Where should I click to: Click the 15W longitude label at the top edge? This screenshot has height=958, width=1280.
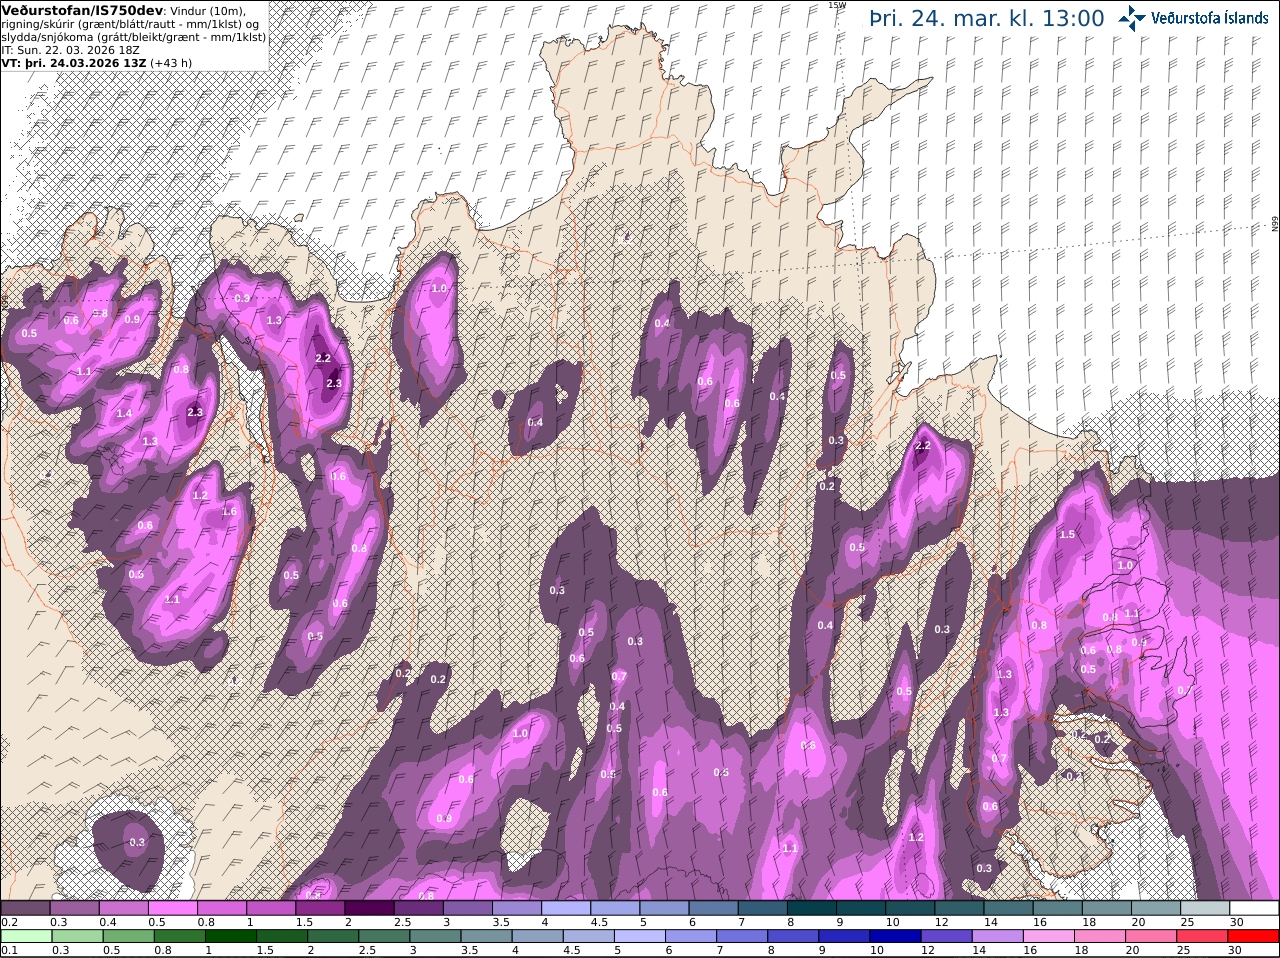click(837, 5)
